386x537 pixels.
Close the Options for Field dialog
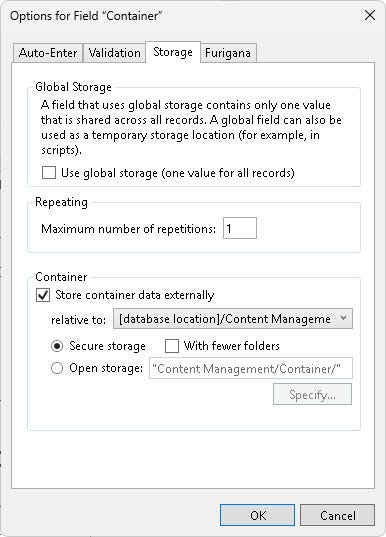[x=370, y=15]
